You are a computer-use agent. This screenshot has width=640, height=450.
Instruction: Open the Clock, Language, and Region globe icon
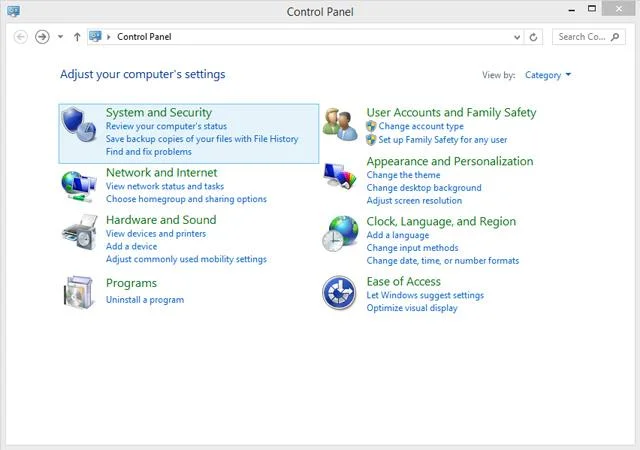(x=340, y=233)
